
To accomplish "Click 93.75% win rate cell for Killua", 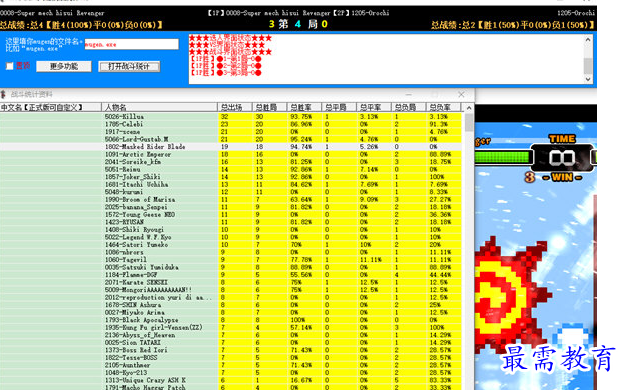I will tap(304, 117).
